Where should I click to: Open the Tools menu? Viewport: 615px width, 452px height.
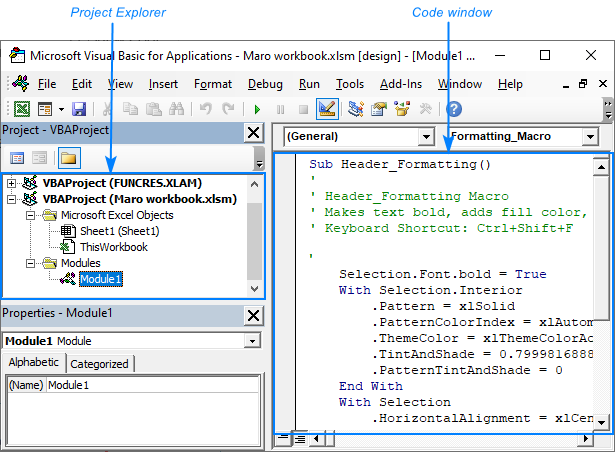pos(350,84)
